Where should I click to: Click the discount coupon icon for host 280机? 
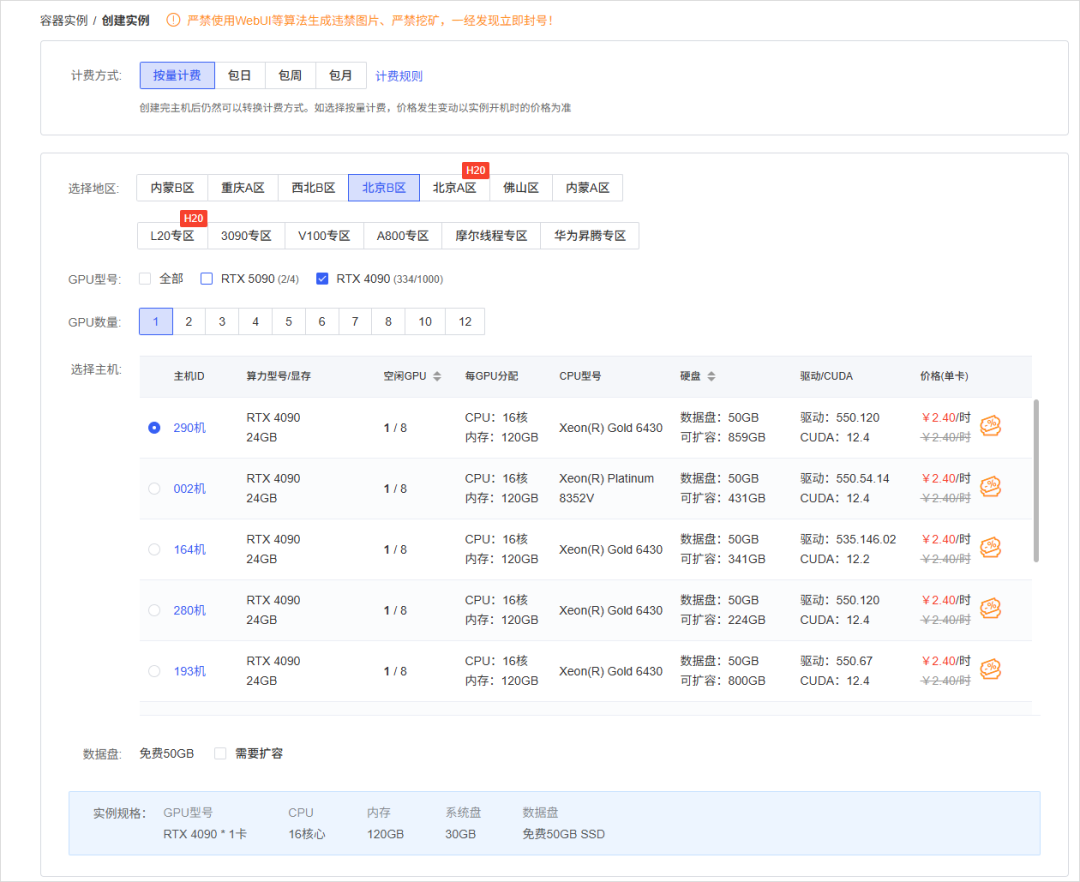point(990,609)
